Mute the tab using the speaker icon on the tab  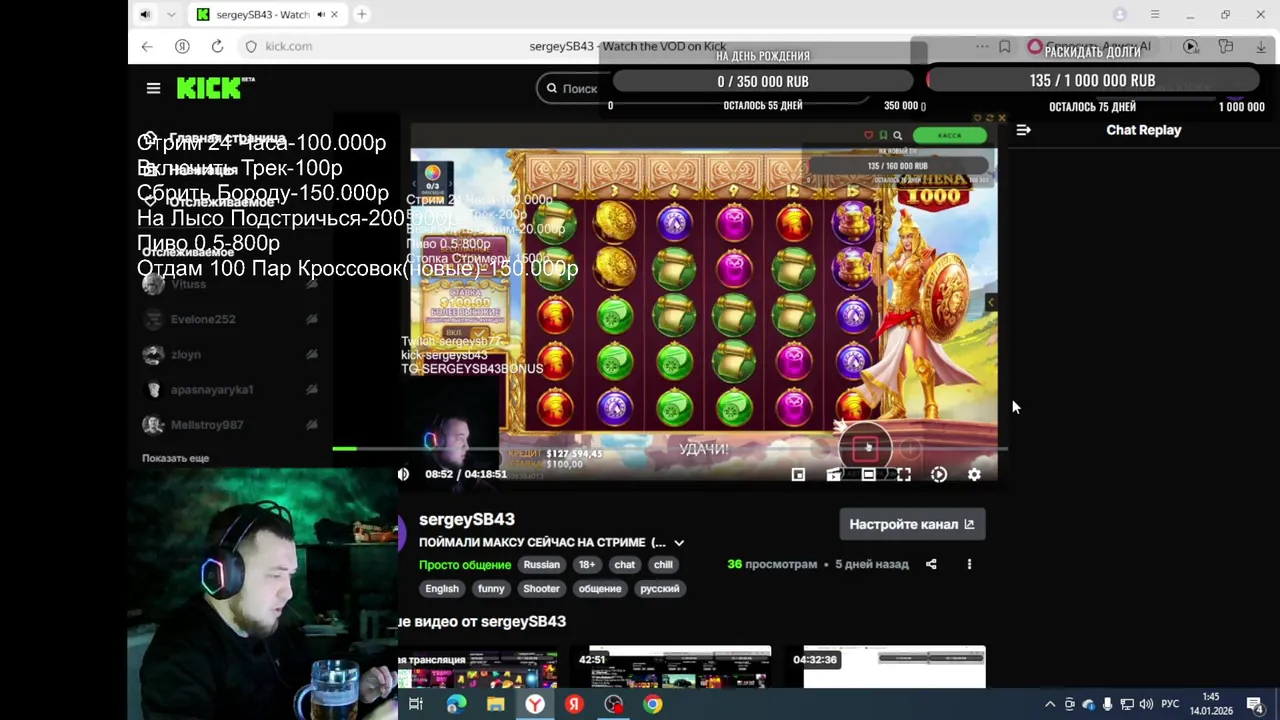pos(321,14)
